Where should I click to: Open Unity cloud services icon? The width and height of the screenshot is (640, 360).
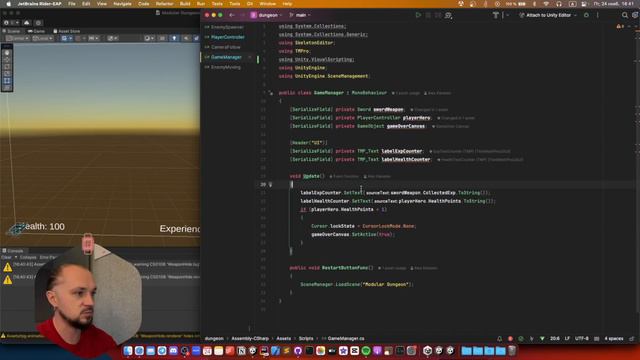(27, 23)
